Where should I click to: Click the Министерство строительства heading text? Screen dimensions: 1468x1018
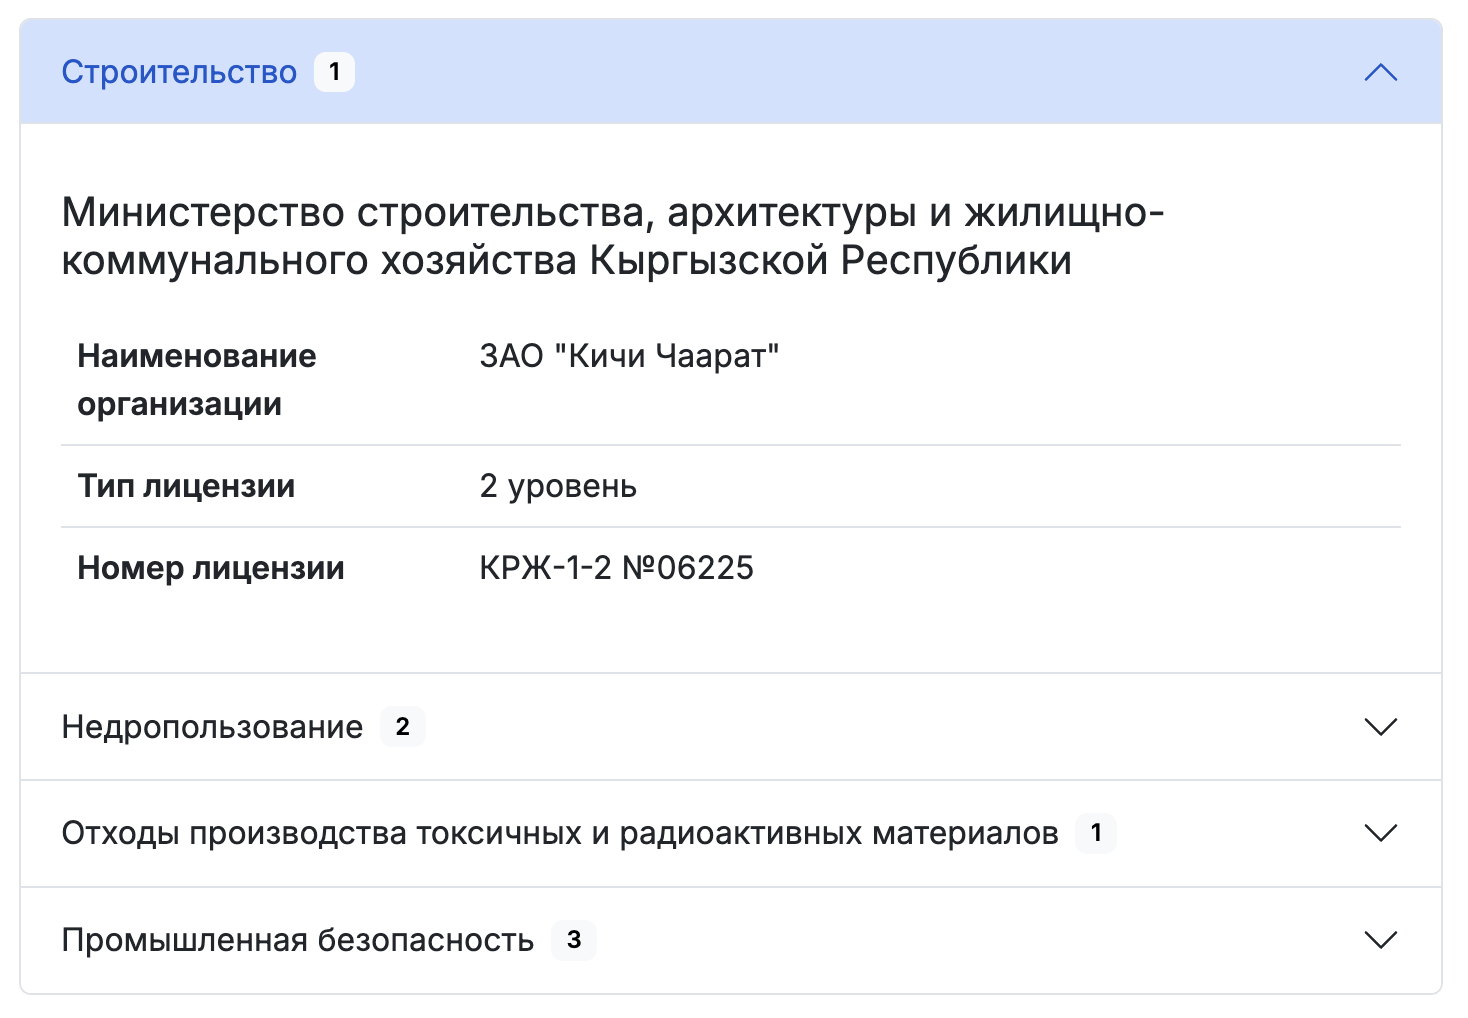(612, 236)
